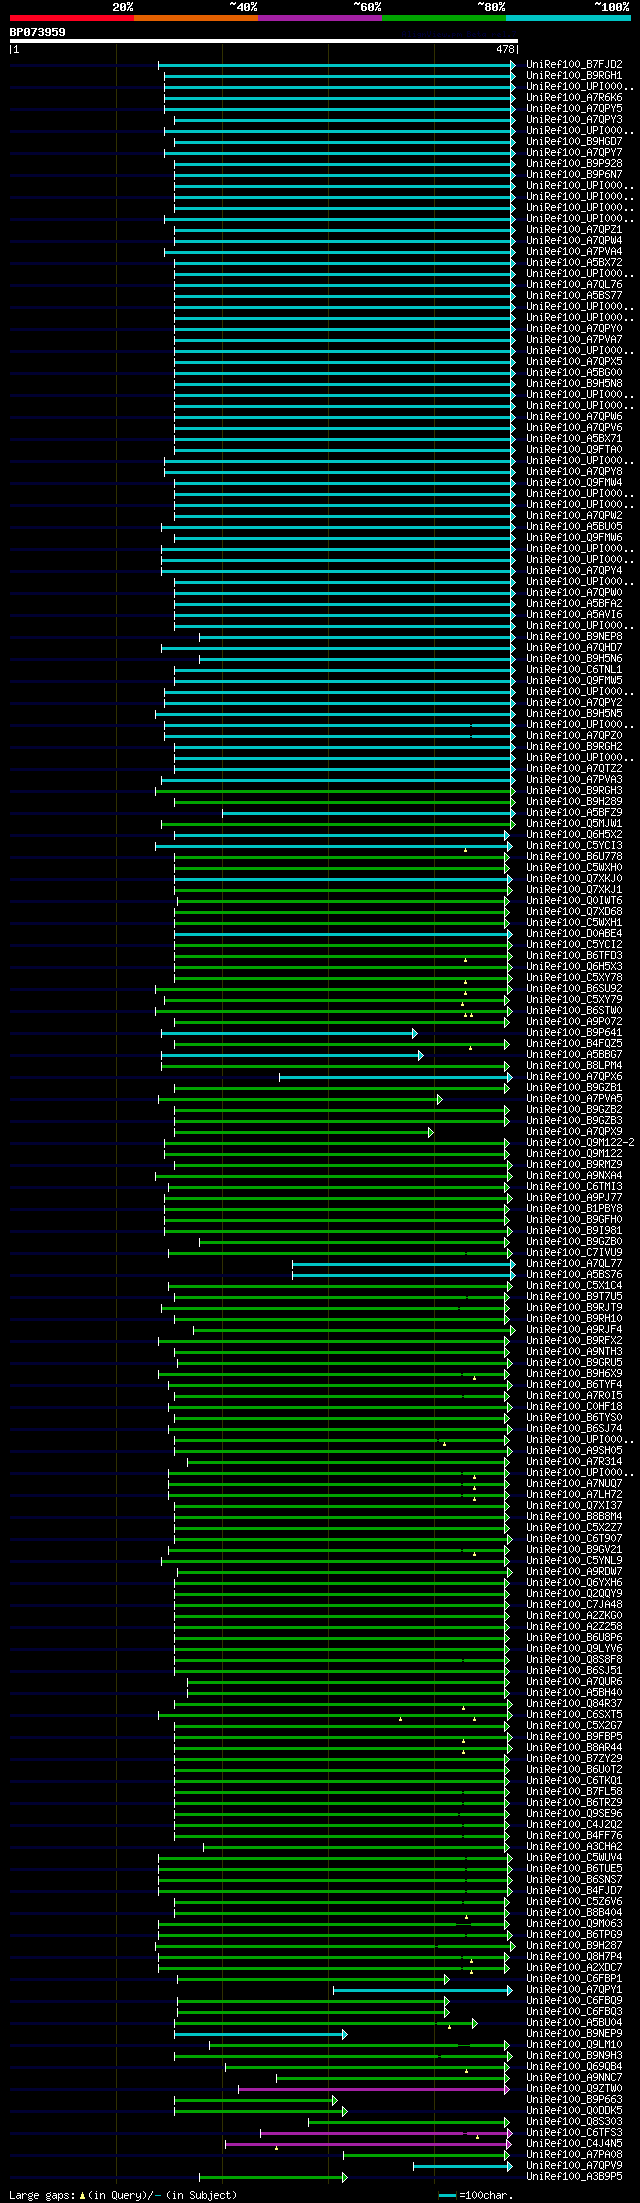
Task: Select the UniRef100_A3CHA2 hit label
Action: (x=574, y=1847)
